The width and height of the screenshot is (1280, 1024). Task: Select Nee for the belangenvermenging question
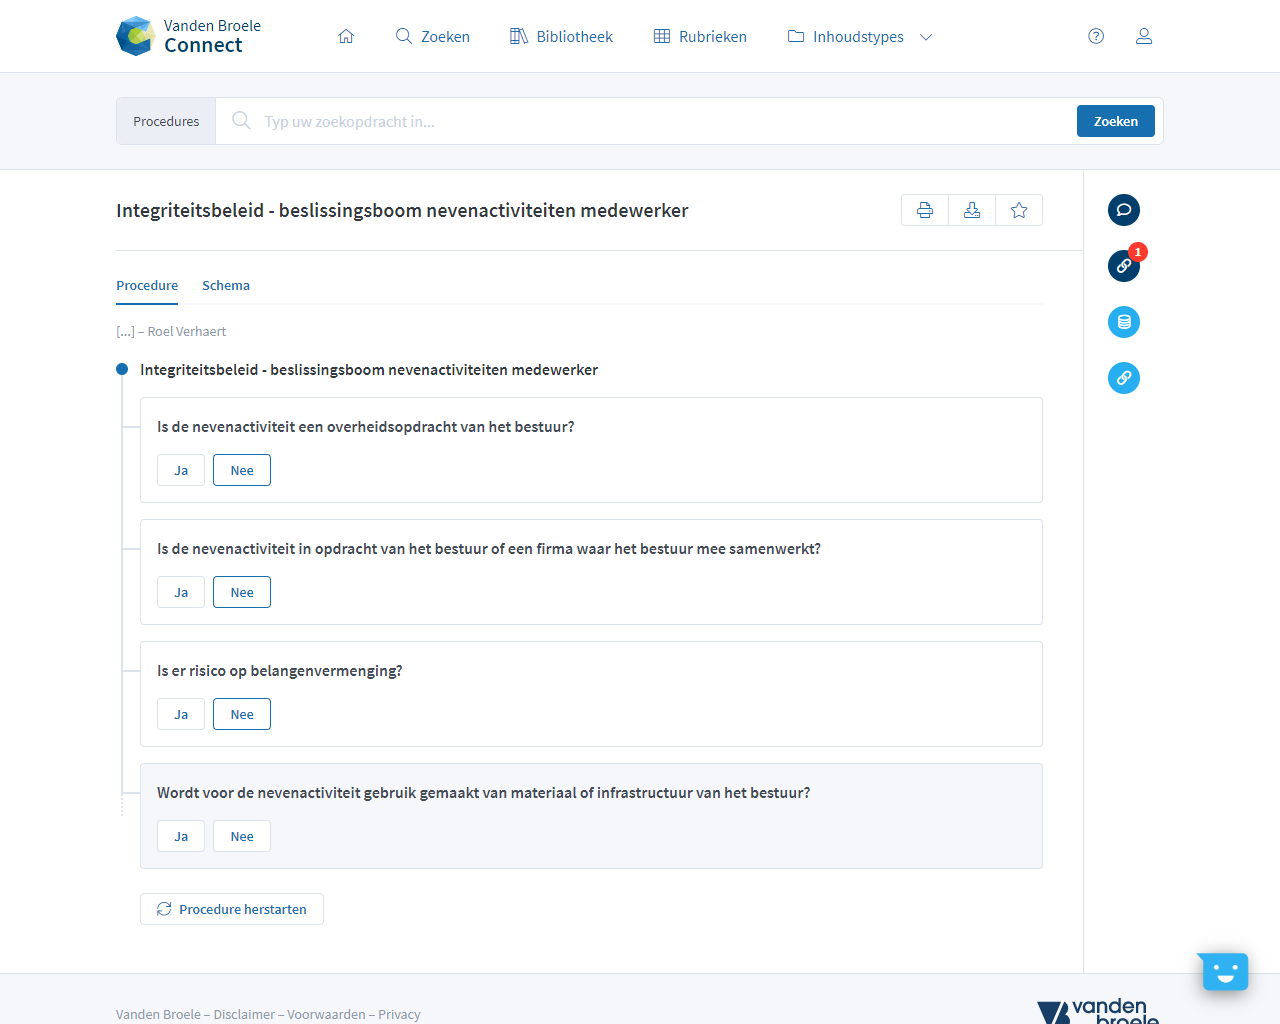tap(241, 713)
